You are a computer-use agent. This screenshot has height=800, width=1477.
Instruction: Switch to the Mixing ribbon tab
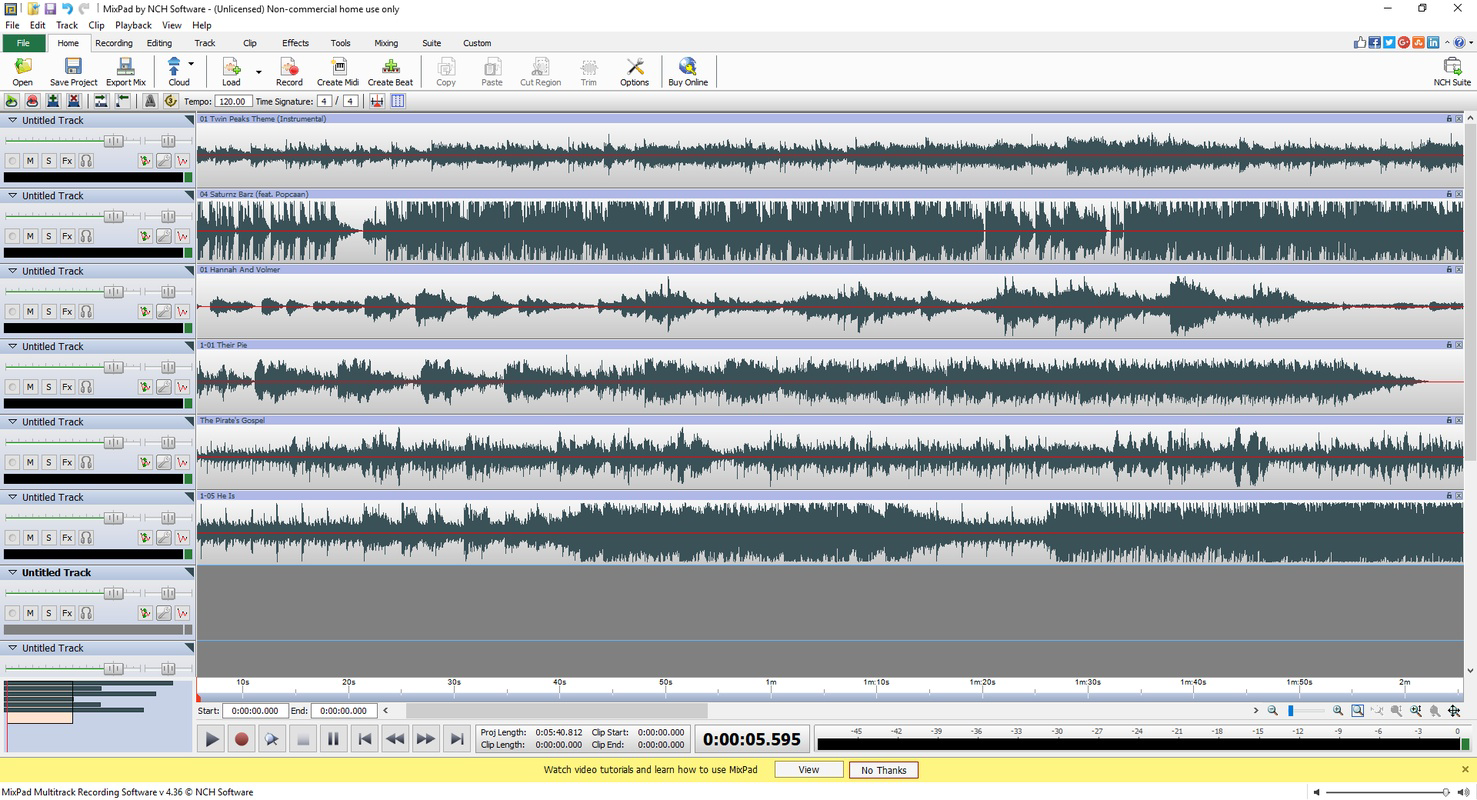coord(386,43)
